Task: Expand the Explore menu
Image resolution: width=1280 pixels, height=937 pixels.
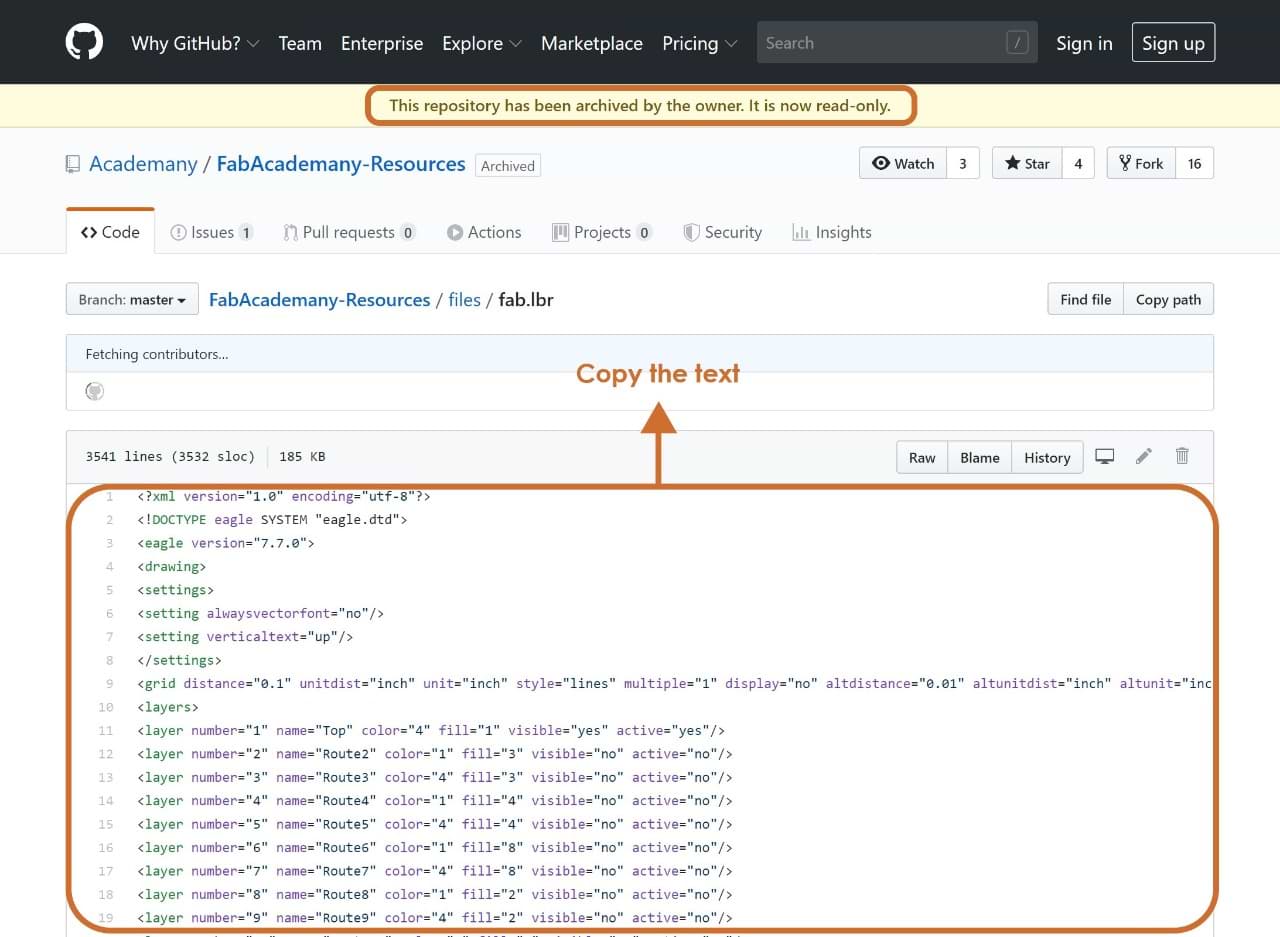Action: click(x=482, y=43)
